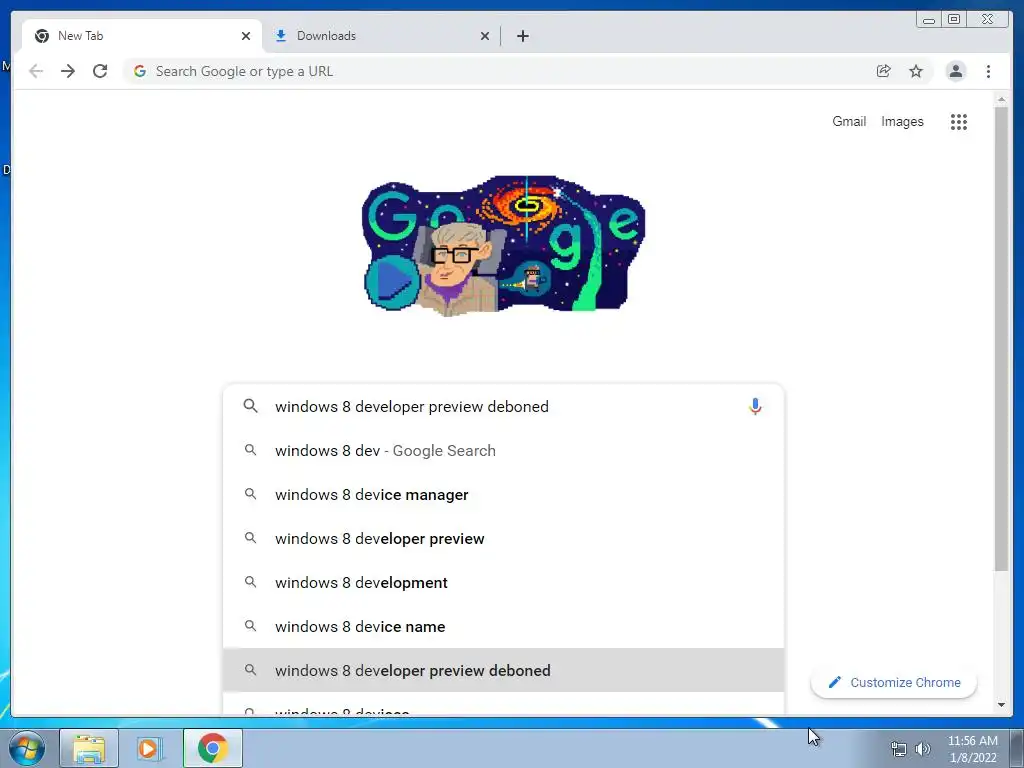Open a new tab with the plus button

(x=522, y=36)
